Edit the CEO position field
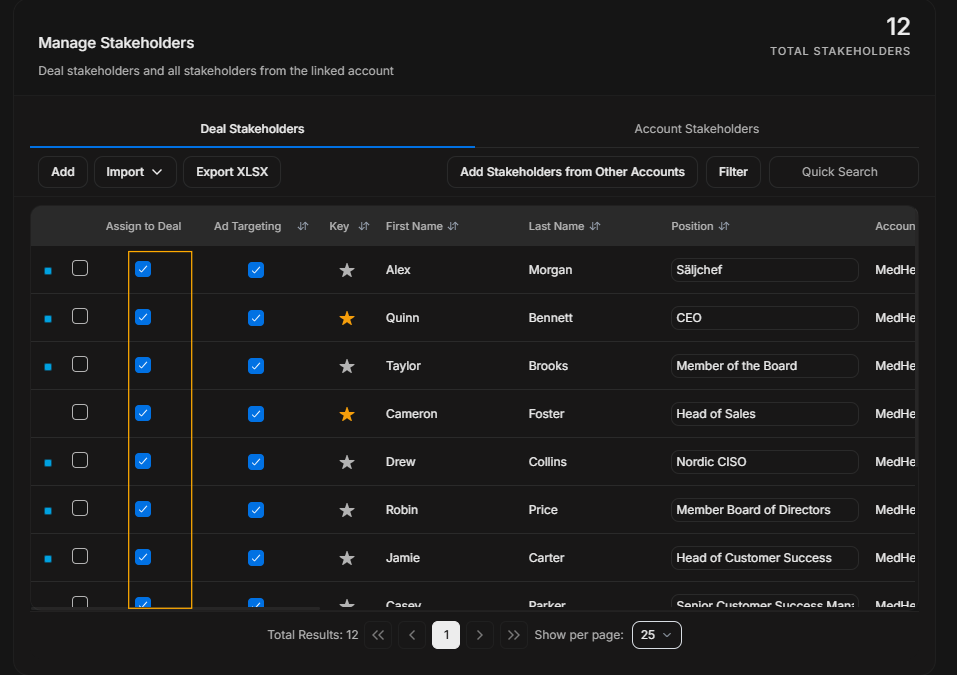Viewport: 957px width, 675px height. (x=765, y=318)
